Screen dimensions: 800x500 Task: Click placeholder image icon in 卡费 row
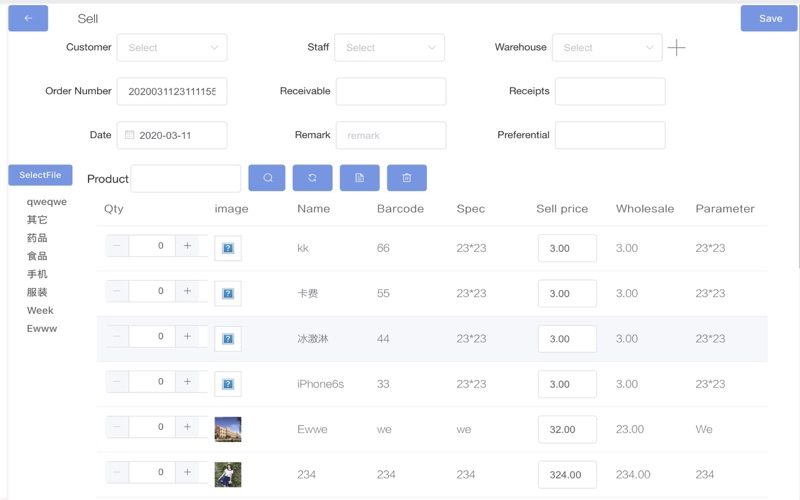tap(228, 293)
